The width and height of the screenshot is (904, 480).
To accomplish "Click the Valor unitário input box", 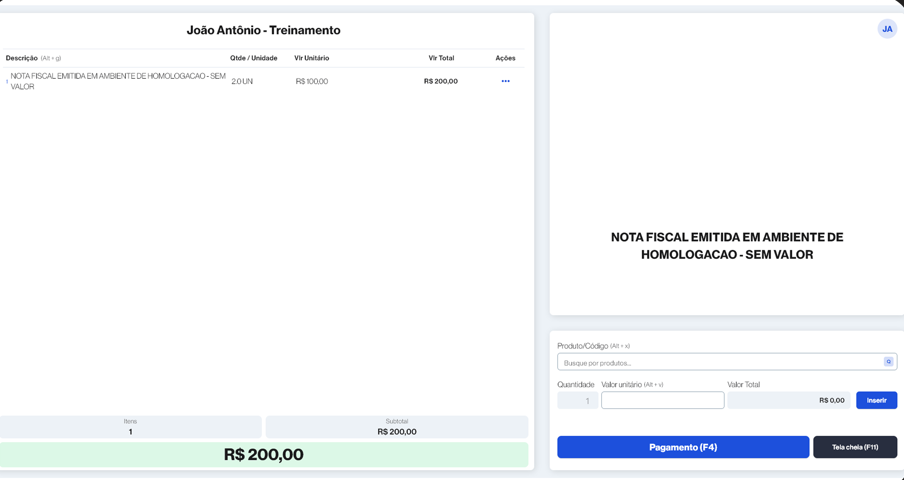I will point(662,400).
